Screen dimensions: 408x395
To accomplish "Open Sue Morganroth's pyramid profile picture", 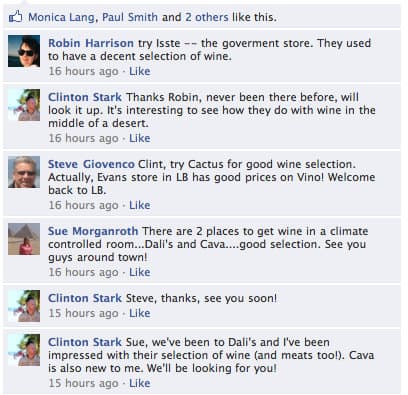I will [24, 239].
